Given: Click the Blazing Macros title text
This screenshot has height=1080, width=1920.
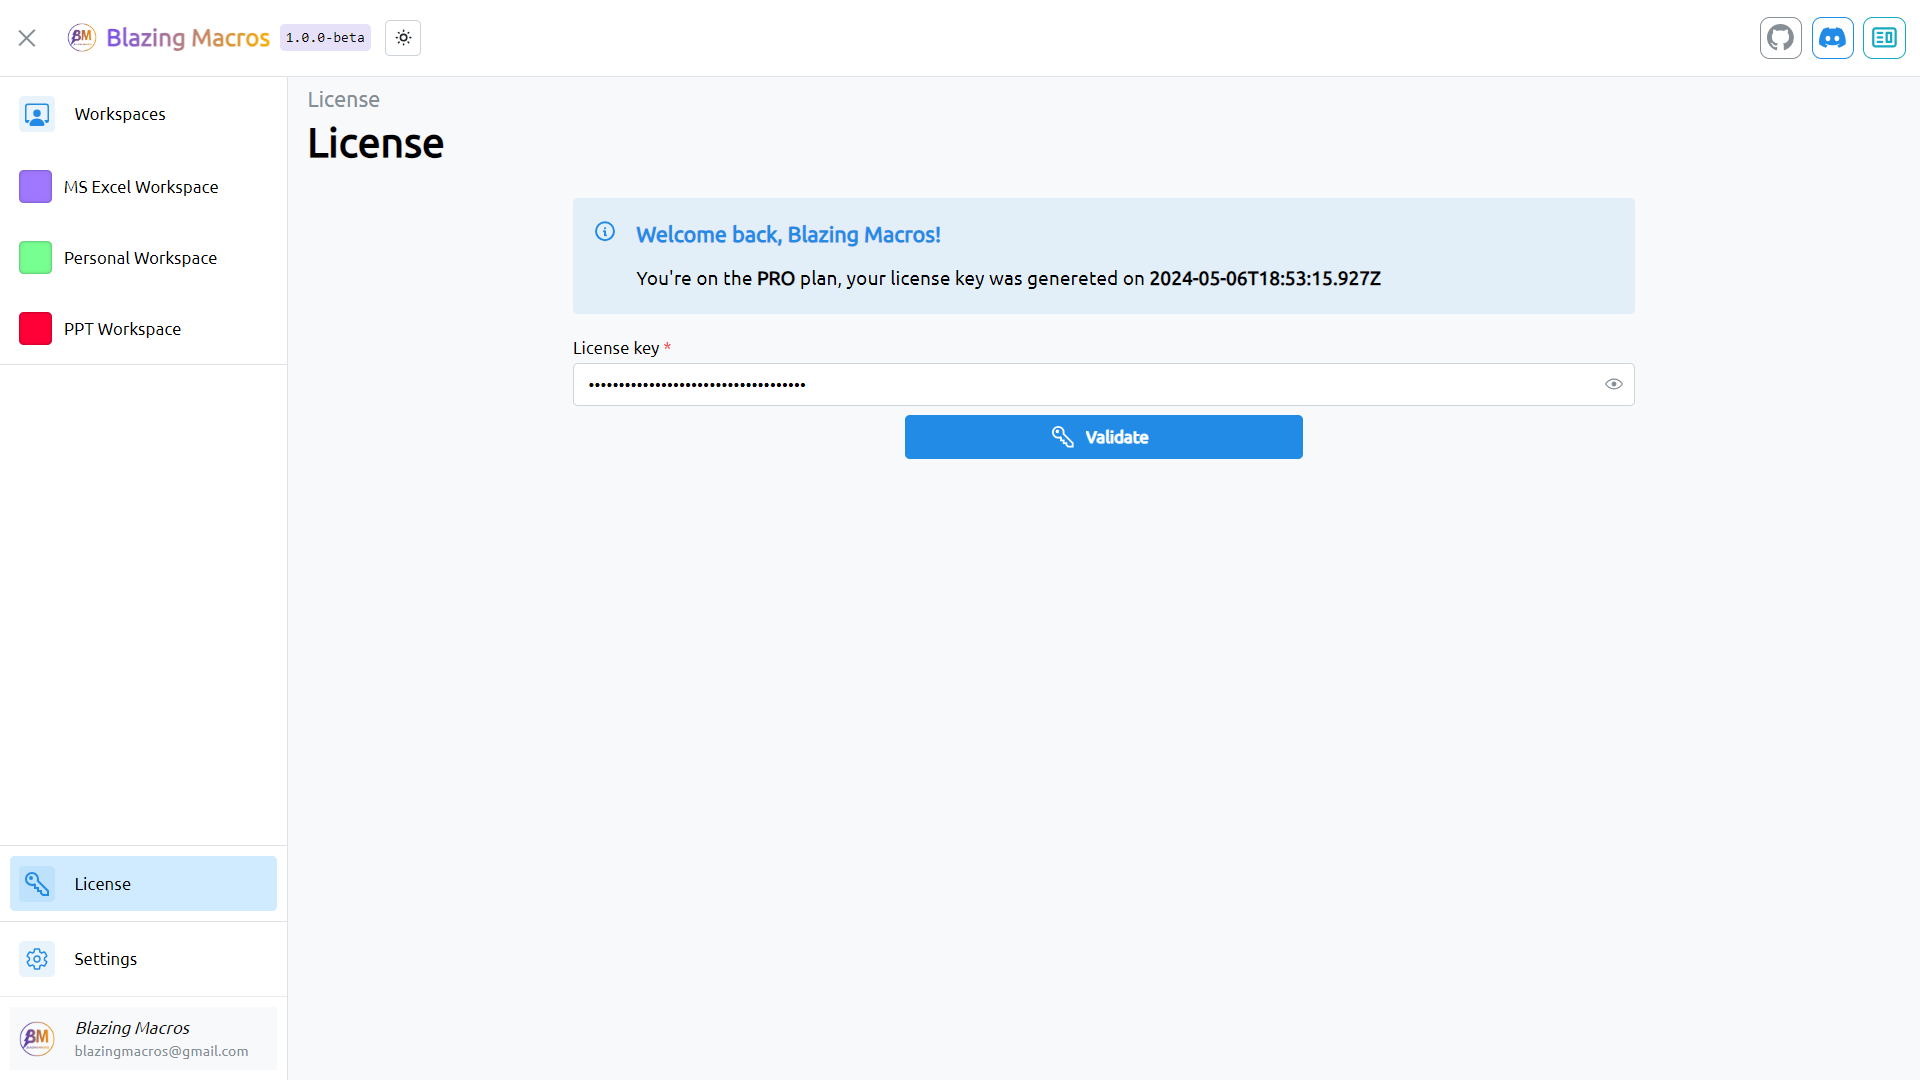Looking at the screenshot, I should (x=188, y=38).
